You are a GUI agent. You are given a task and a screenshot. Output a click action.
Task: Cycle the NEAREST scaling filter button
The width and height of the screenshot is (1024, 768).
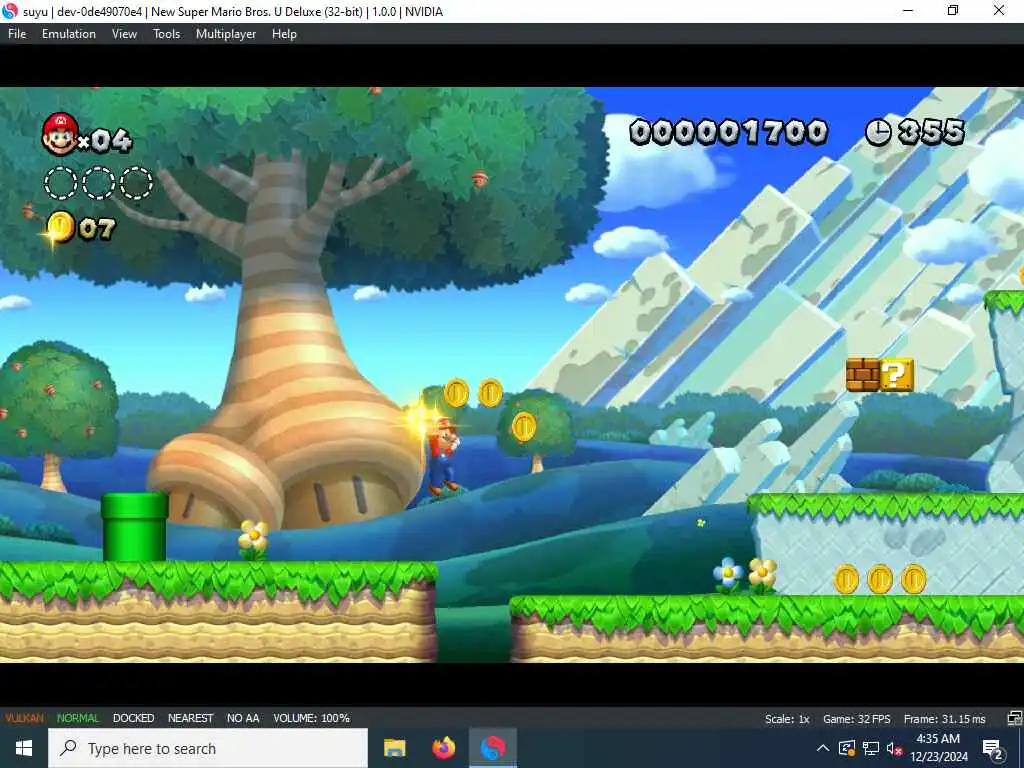tap(190, 718)
